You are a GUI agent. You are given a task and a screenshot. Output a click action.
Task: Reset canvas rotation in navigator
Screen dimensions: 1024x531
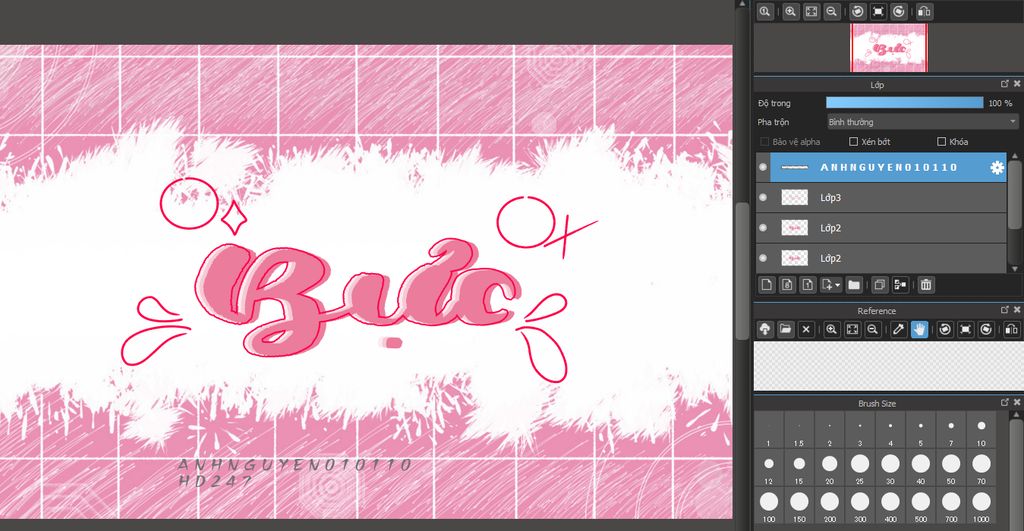pos(878,12)
